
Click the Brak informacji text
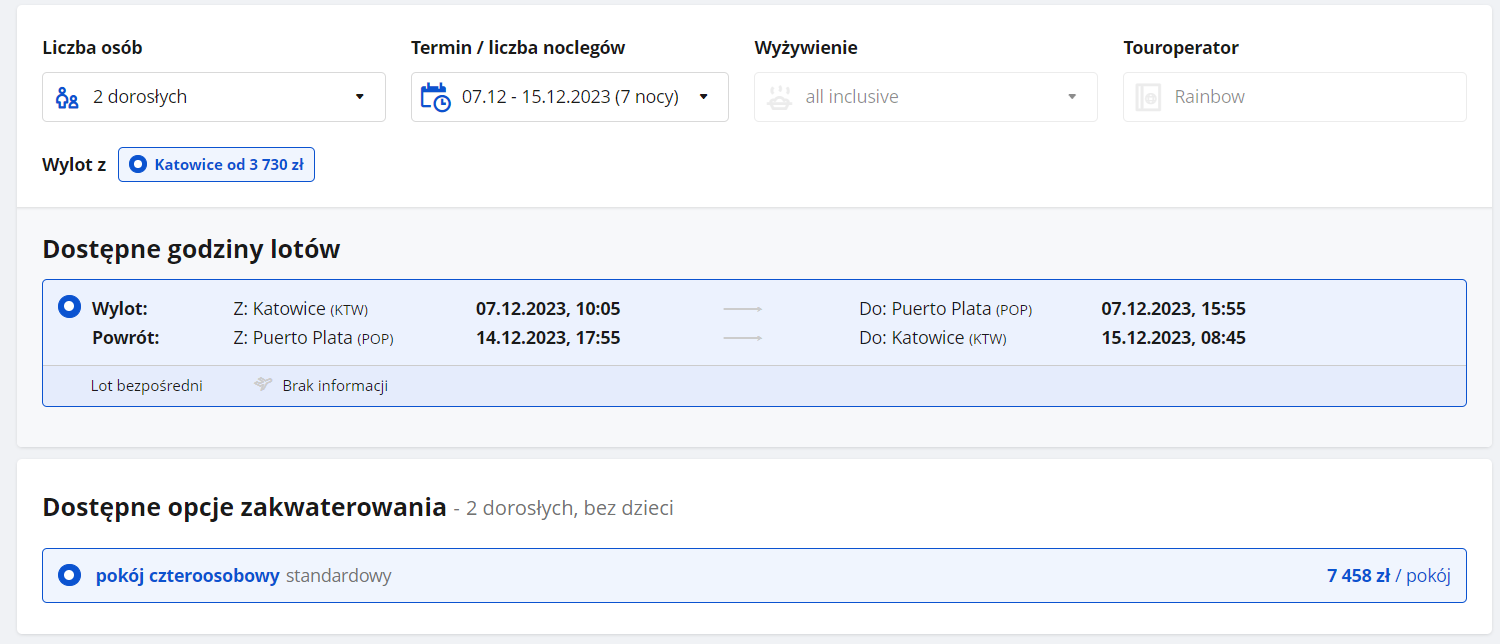pyautogui.click(x=335, y=386)
